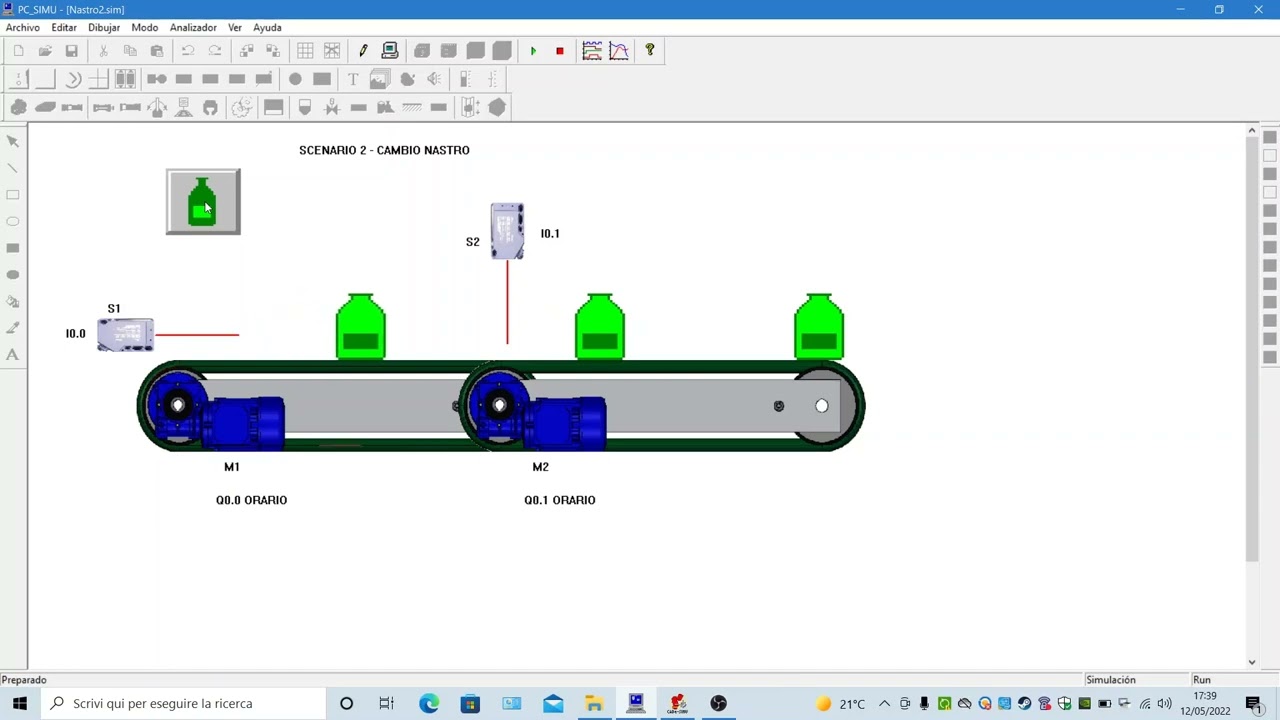
Task: Click the Q0.0 ORARIO label
Action: pyautogui.click(x=251, y=500)
